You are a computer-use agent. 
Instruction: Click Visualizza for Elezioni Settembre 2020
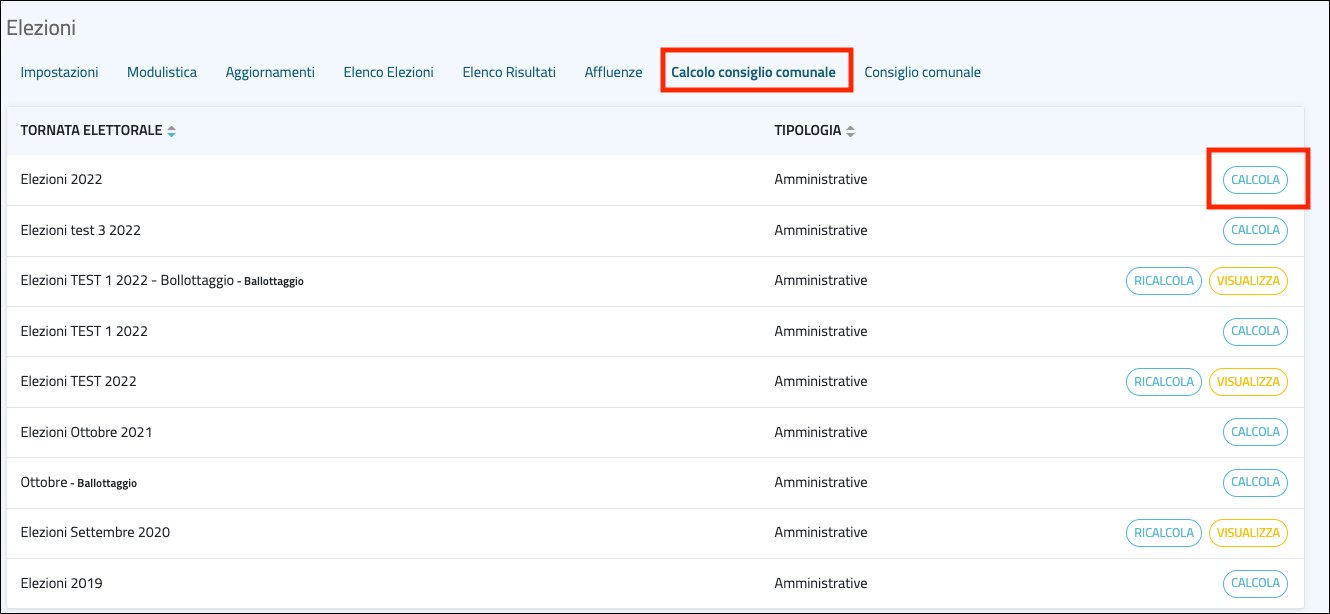point(1248,533)
